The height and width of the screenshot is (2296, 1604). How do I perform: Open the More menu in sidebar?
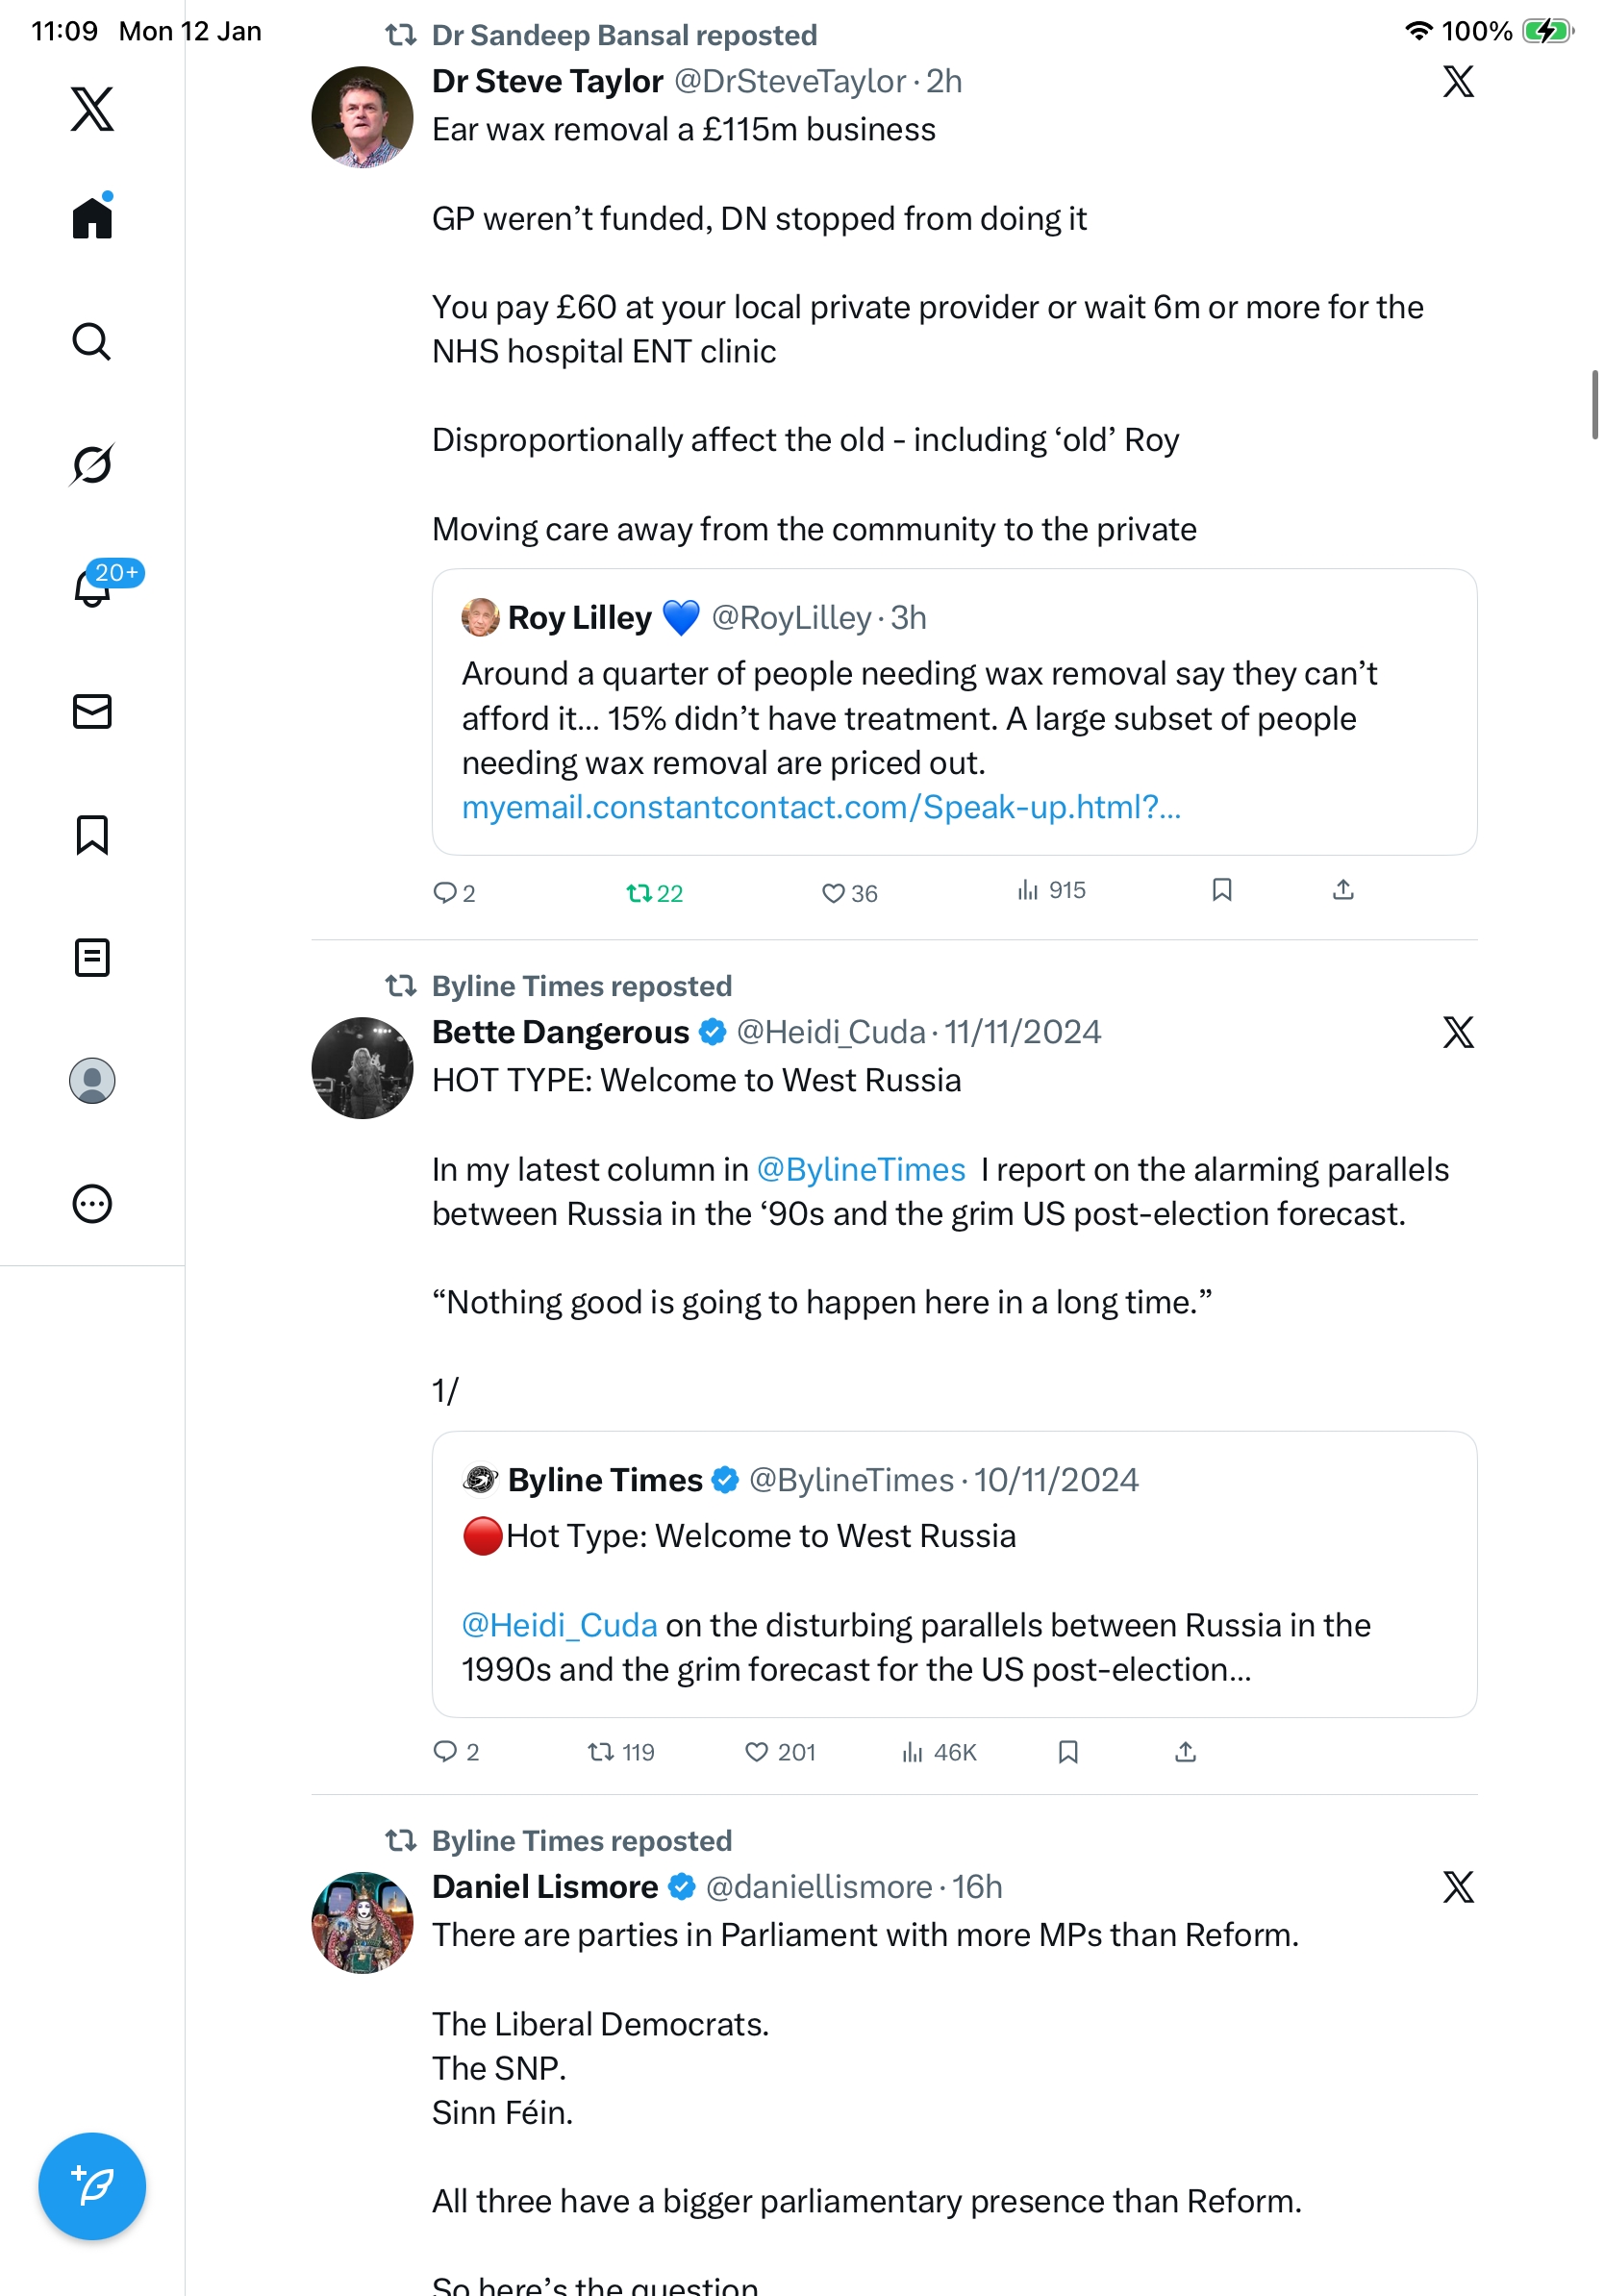click(x=92, y=1204)
